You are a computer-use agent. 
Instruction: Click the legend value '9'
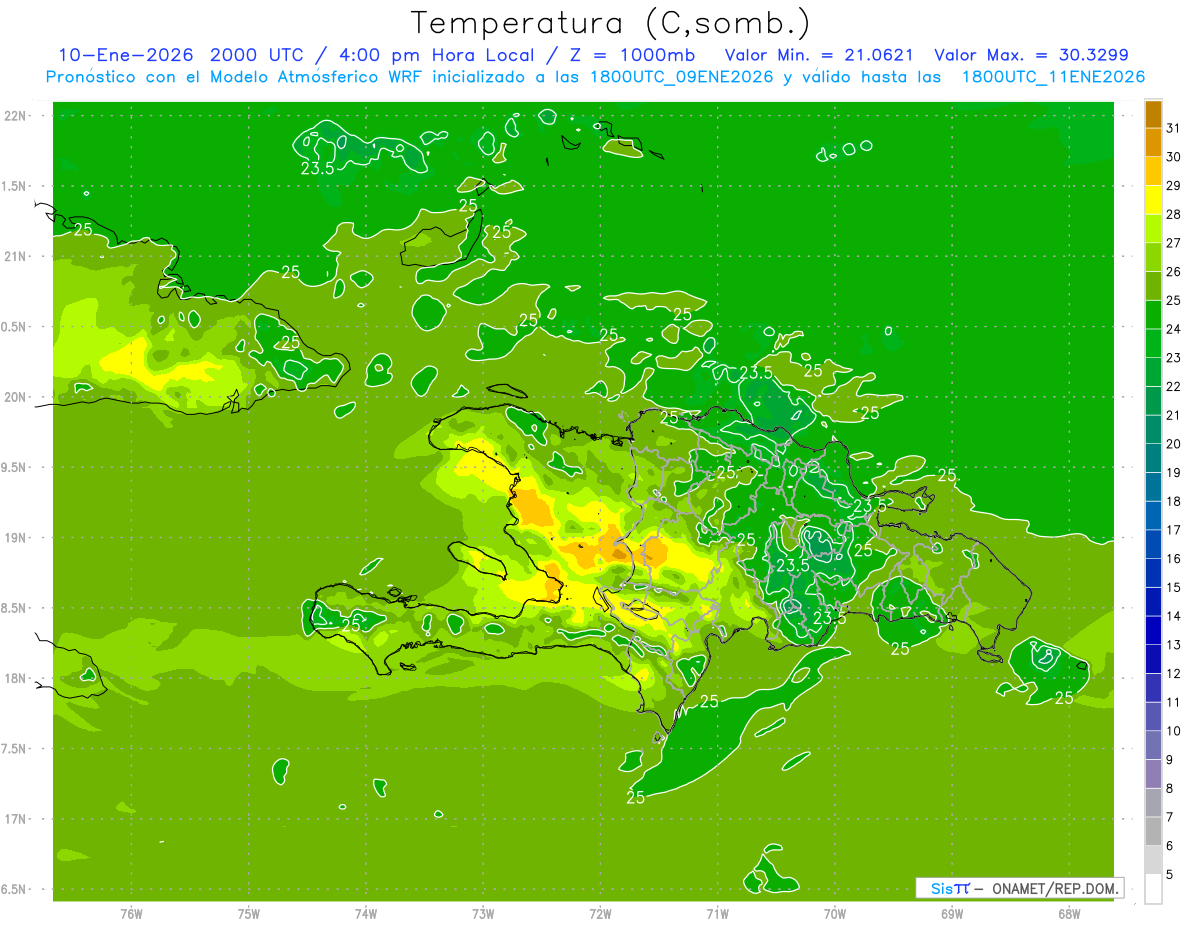tap(1170, 760)
